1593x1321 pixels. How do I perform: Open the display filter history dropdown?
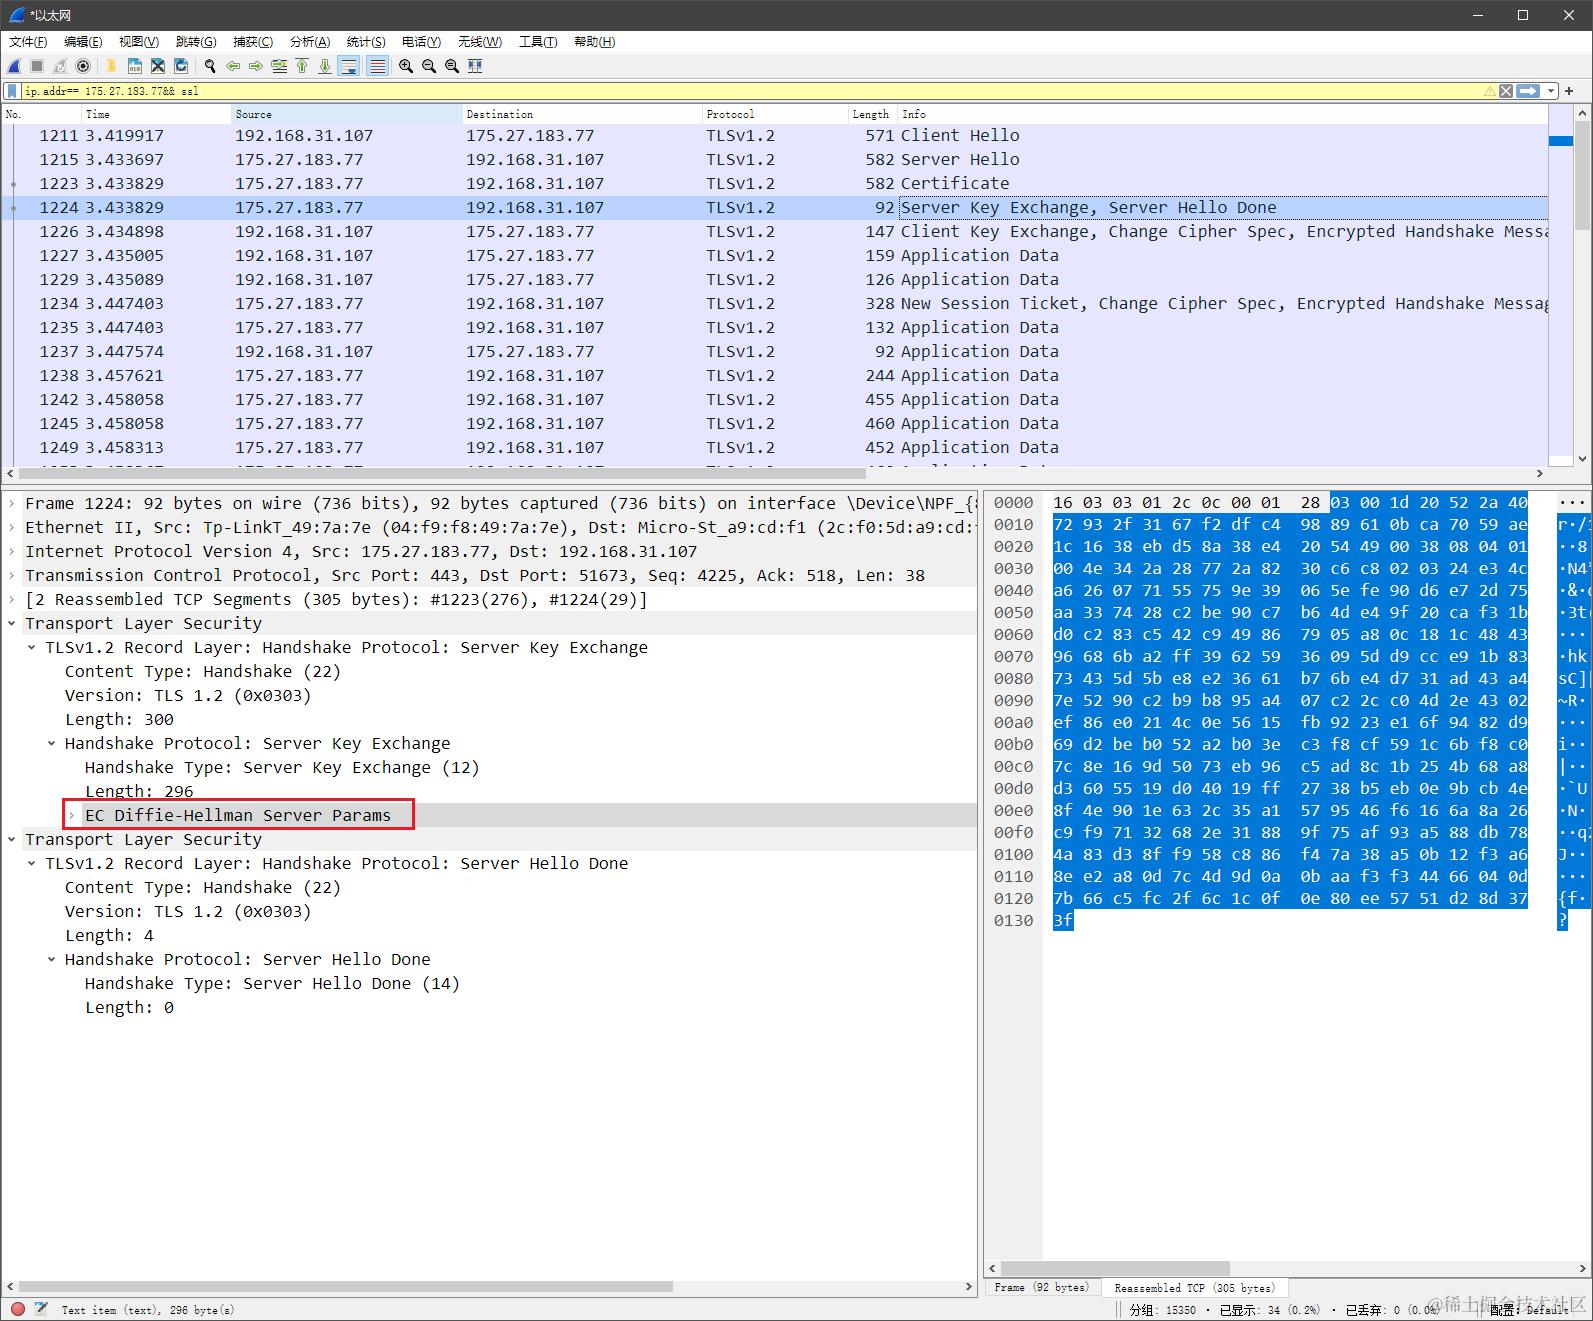pyautogui.click(x=1551, y=91)
